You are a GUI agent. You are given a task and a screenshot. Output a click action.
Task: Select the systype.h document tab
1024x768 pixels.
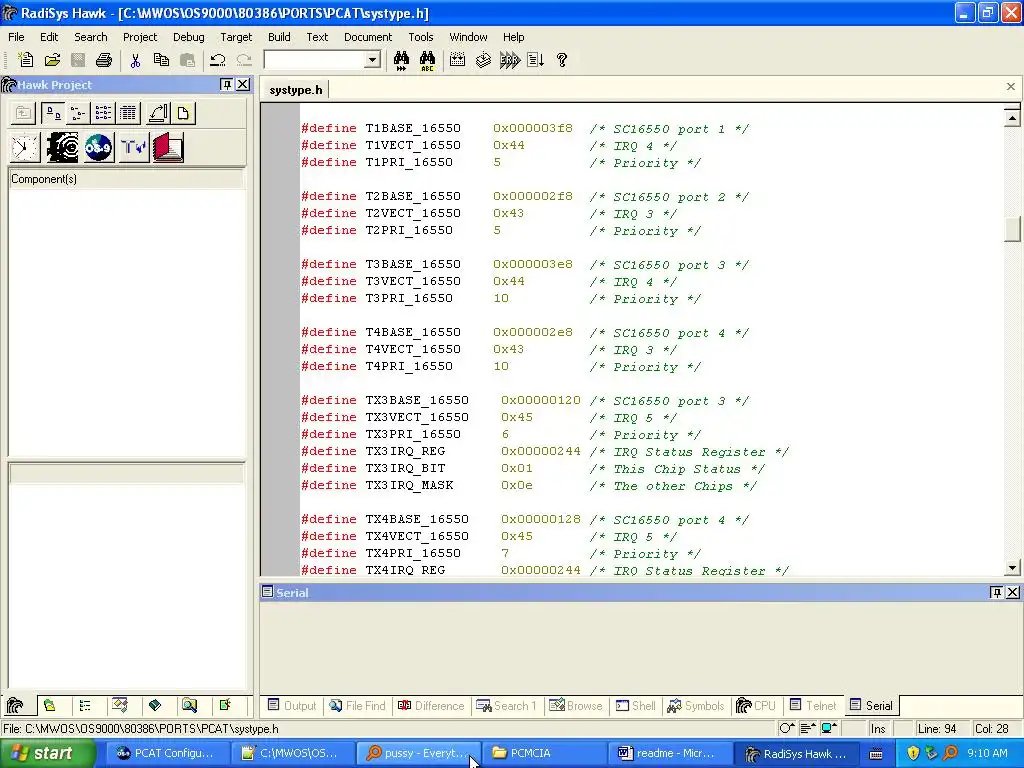coord(296,89)
